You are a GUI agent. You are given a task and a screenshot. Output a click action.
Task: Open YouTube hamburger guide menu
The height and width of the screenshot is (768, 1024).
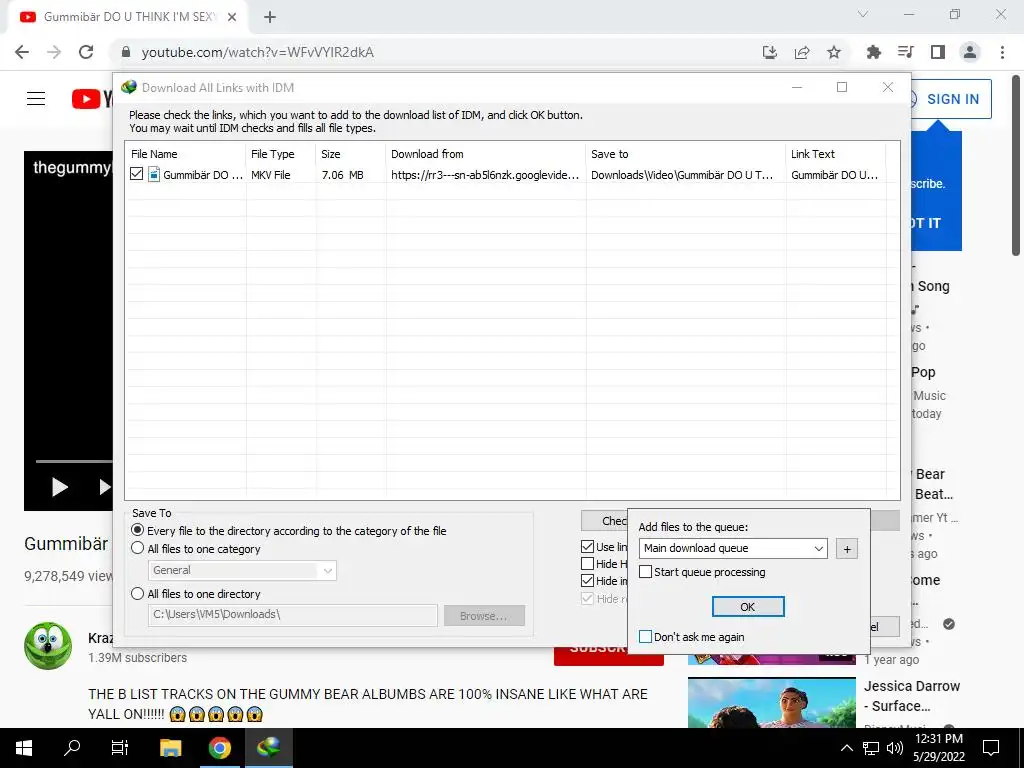pos(36,99)
